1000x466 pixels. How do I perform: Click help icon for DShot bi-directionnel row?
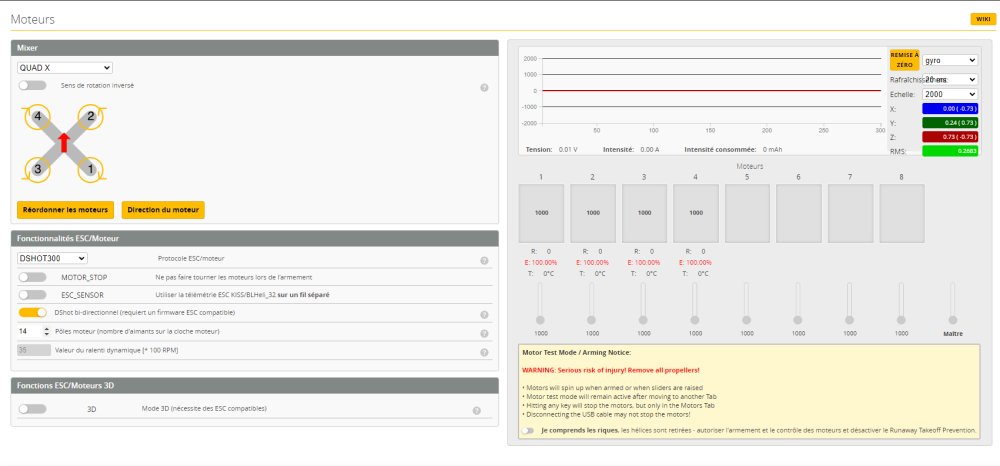coord(484,314)
